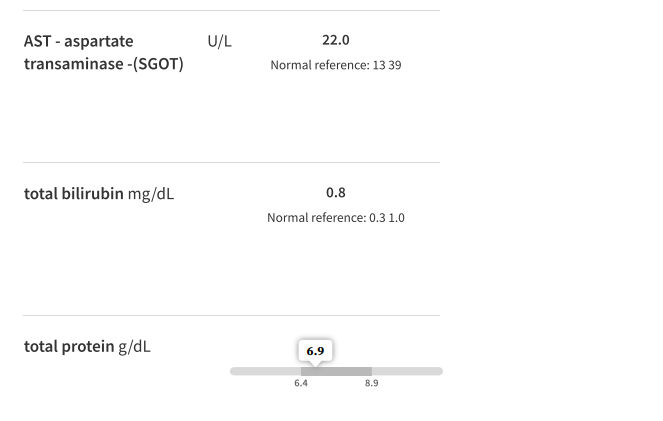The width and height of the screenshot is (663, 421).
Task: Click the 6.9 total protein value marker
Action: [x=315, y=351]
